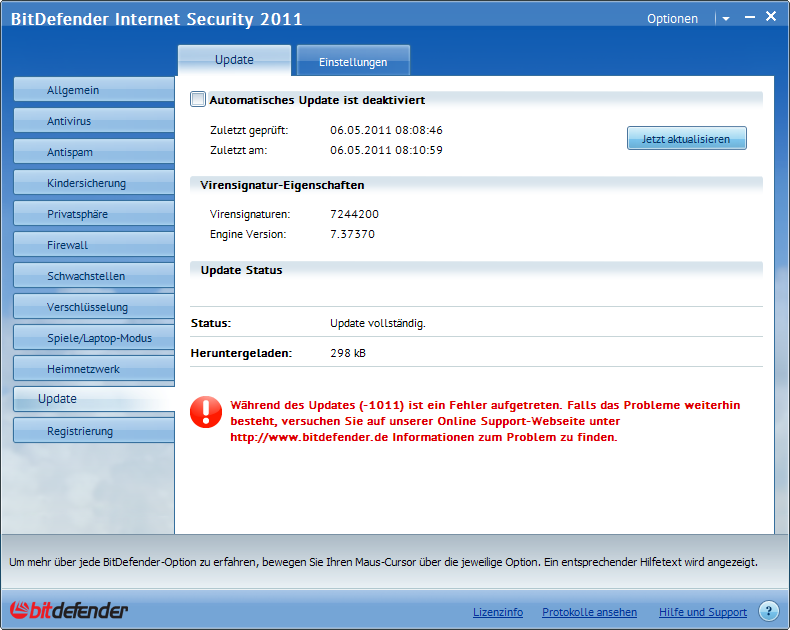Open the Allgemein section
This screenshot has height=630, width=790.
(94, 90)
